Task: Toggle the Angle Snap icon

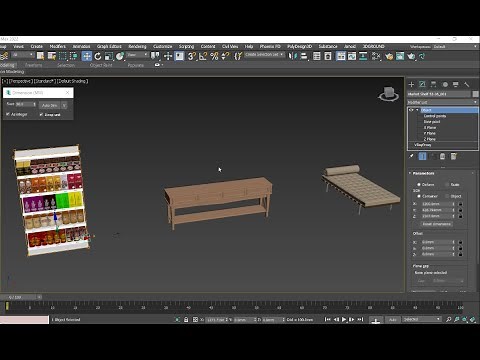Action: tap(203, 56)
